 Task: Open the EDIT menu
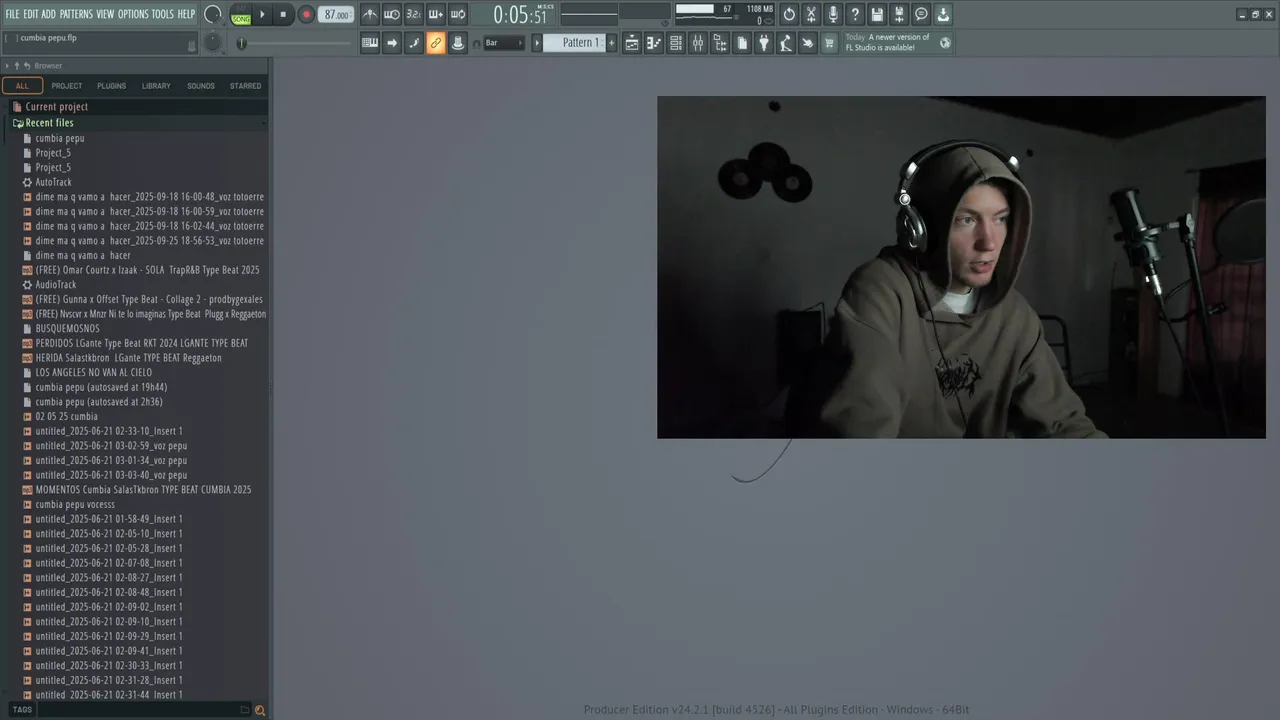(x=31, y=14)
